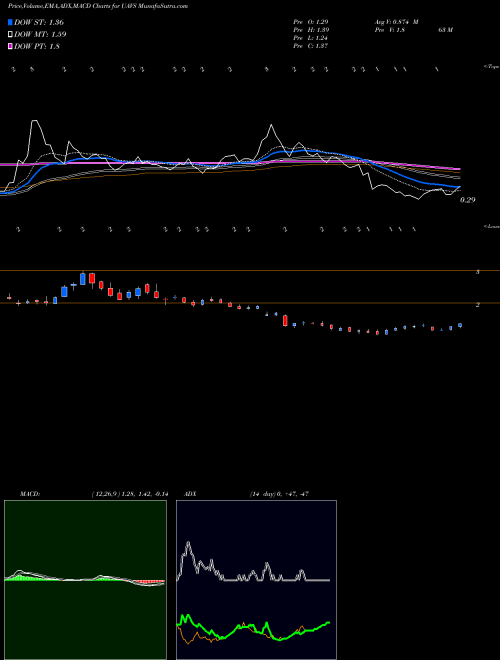Click the 'MACD:' panel heading
Image resolution: width=500 pixels, height=660 pixels.
(30, 494)
